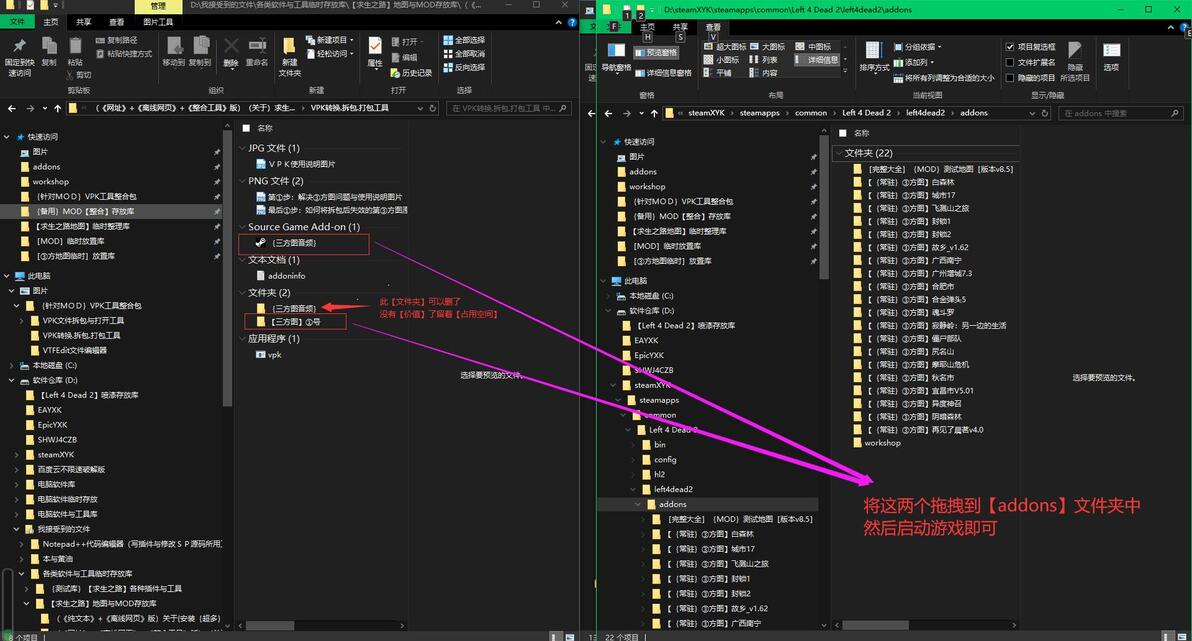Switch to 图片工具 tab in left window
This screenshot has width=1192, height=641.
[158, 22]
